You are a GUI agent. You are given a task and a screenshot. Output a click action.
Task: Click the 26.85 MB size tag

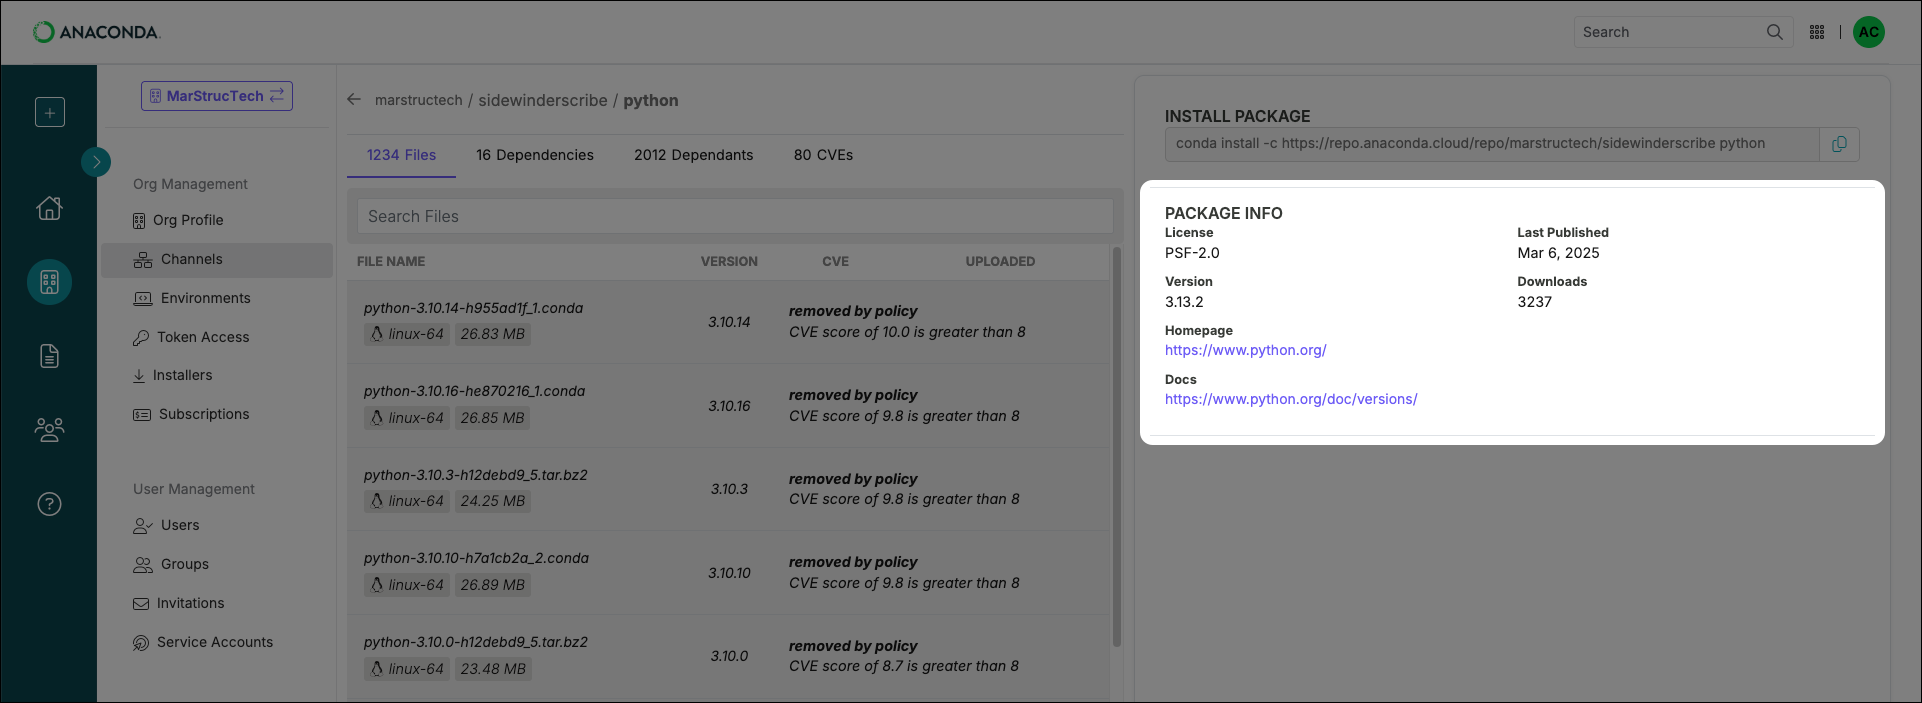point(493,418)
